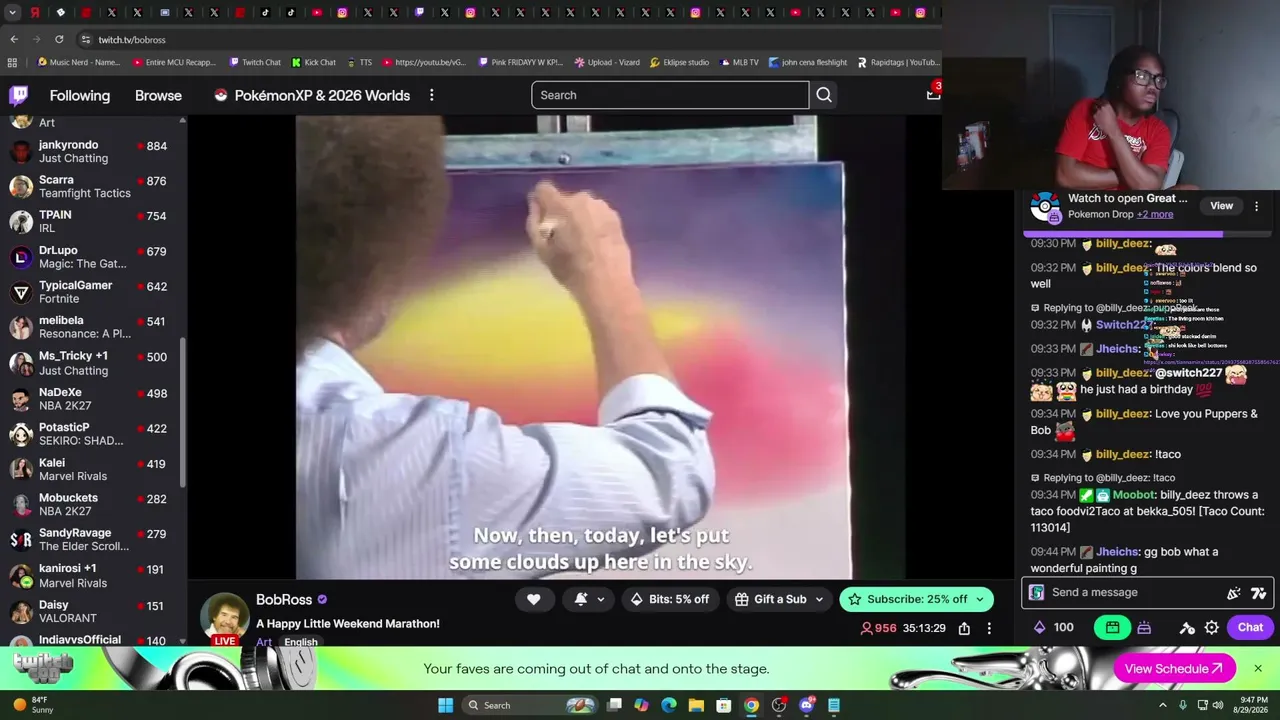Reload the page with the refresh icon

click(x=59, y=39)
